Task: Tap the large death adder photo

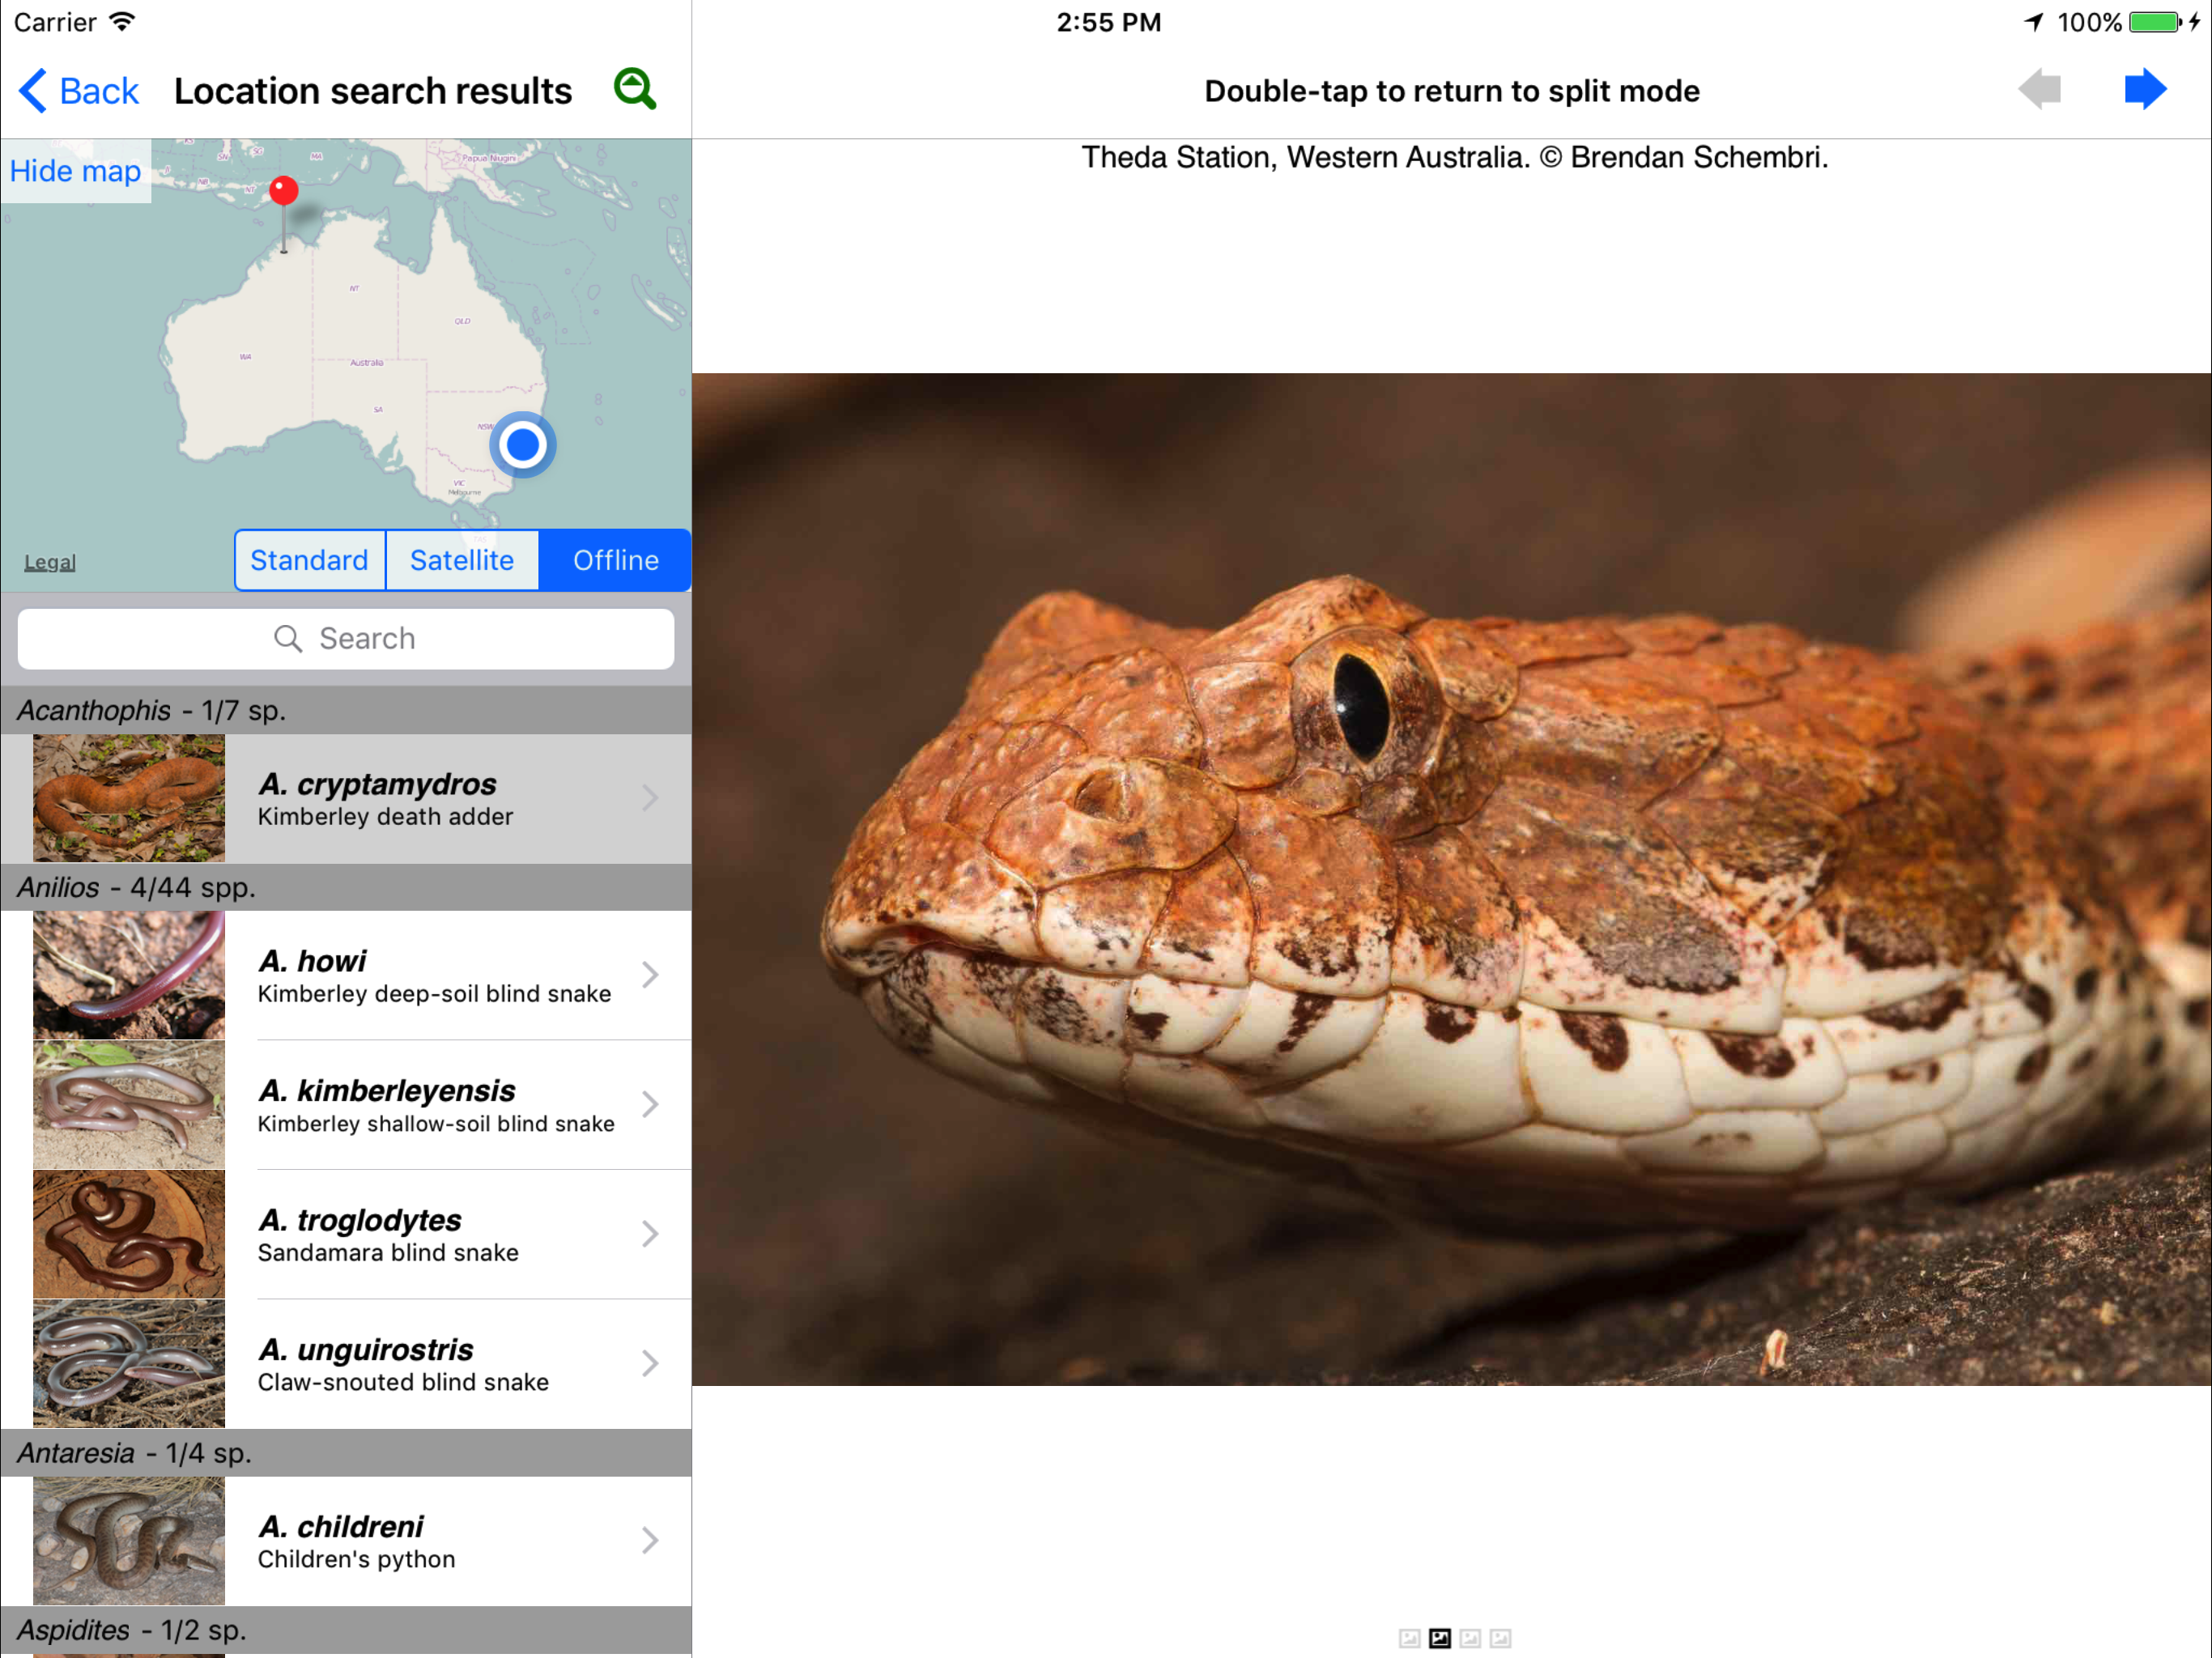Action: 1451,879
